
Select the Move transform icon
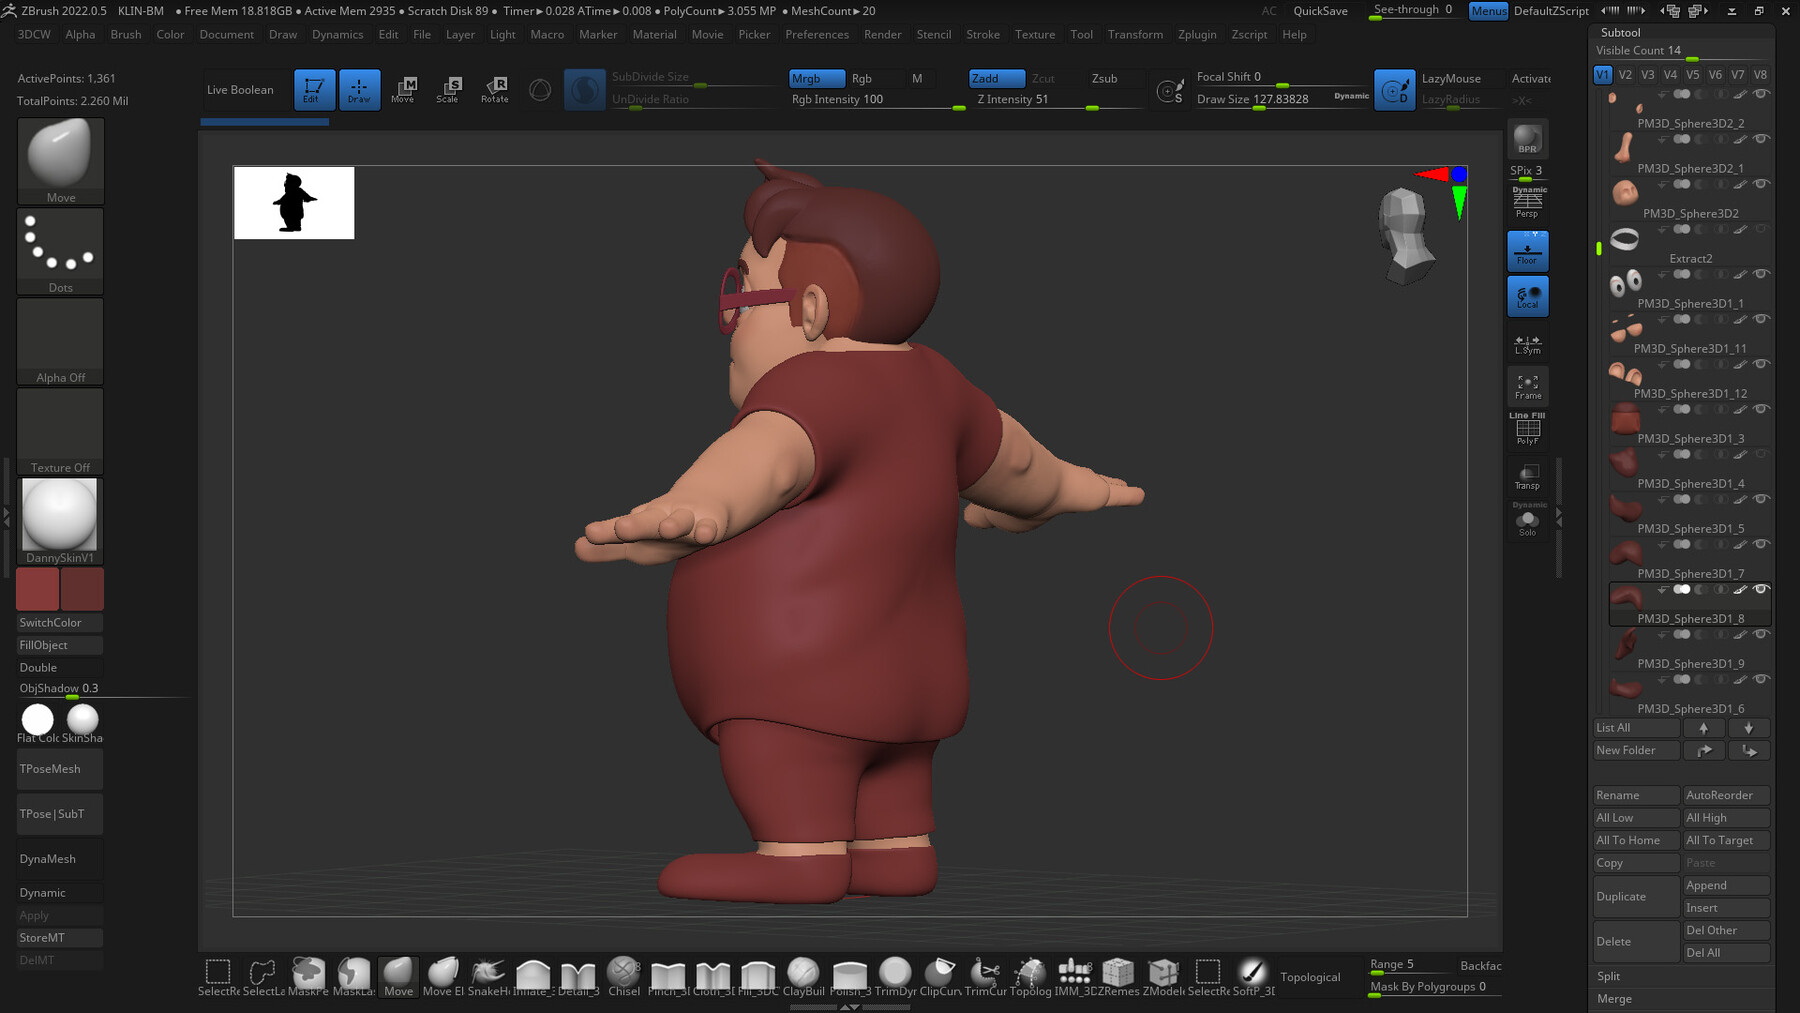(x=403, y=90)
